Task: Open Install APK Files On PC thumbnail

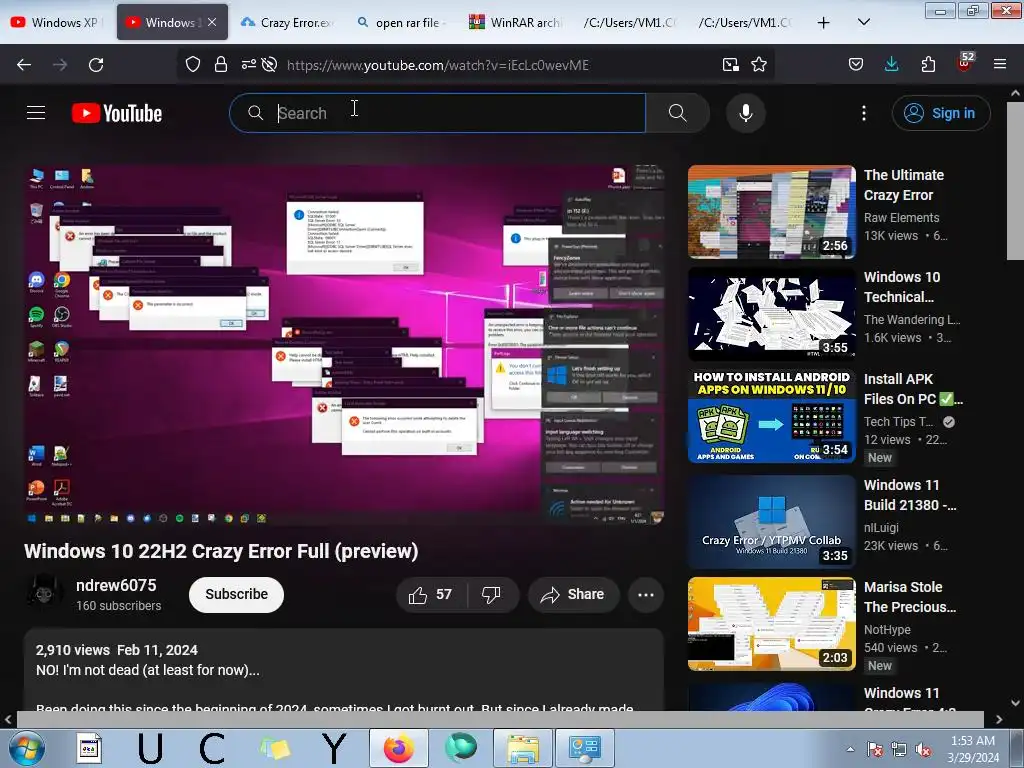Action: point(771,416)
